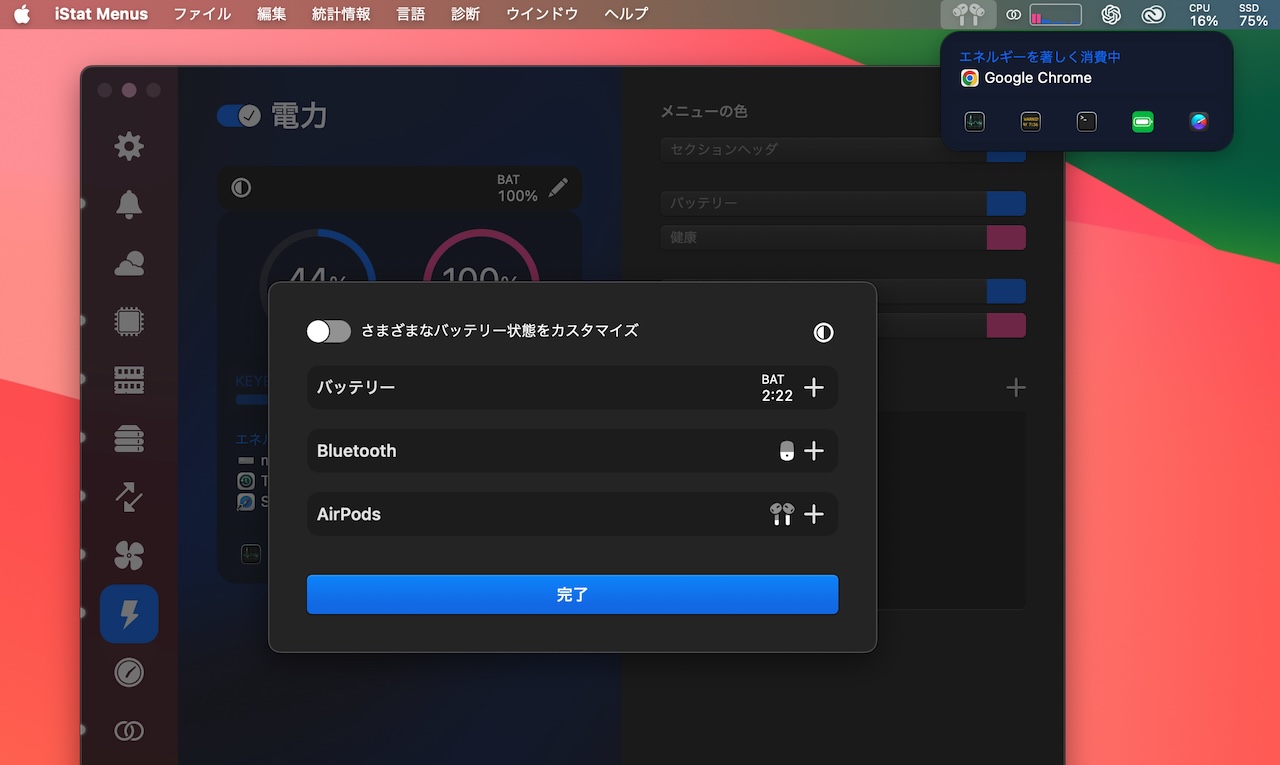Enable さまざまなバッテリー状態をカスタマイズ toggle
Image resolution: width=1280 pixels, height=765 pixels.
329,331
